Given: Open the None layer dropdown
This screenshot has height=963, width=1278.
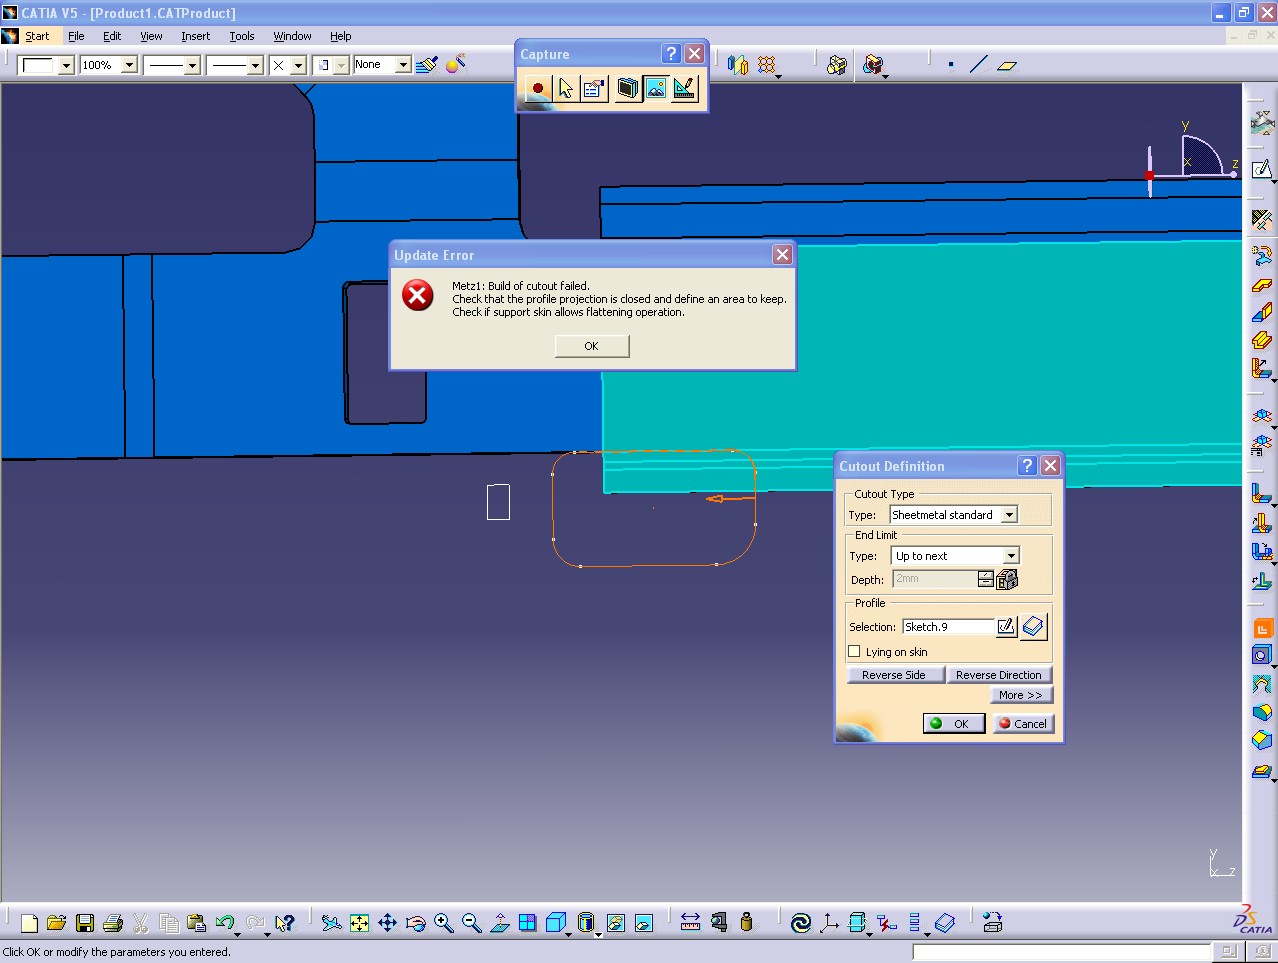Looking at the screenshot, I should click(403, 65).
